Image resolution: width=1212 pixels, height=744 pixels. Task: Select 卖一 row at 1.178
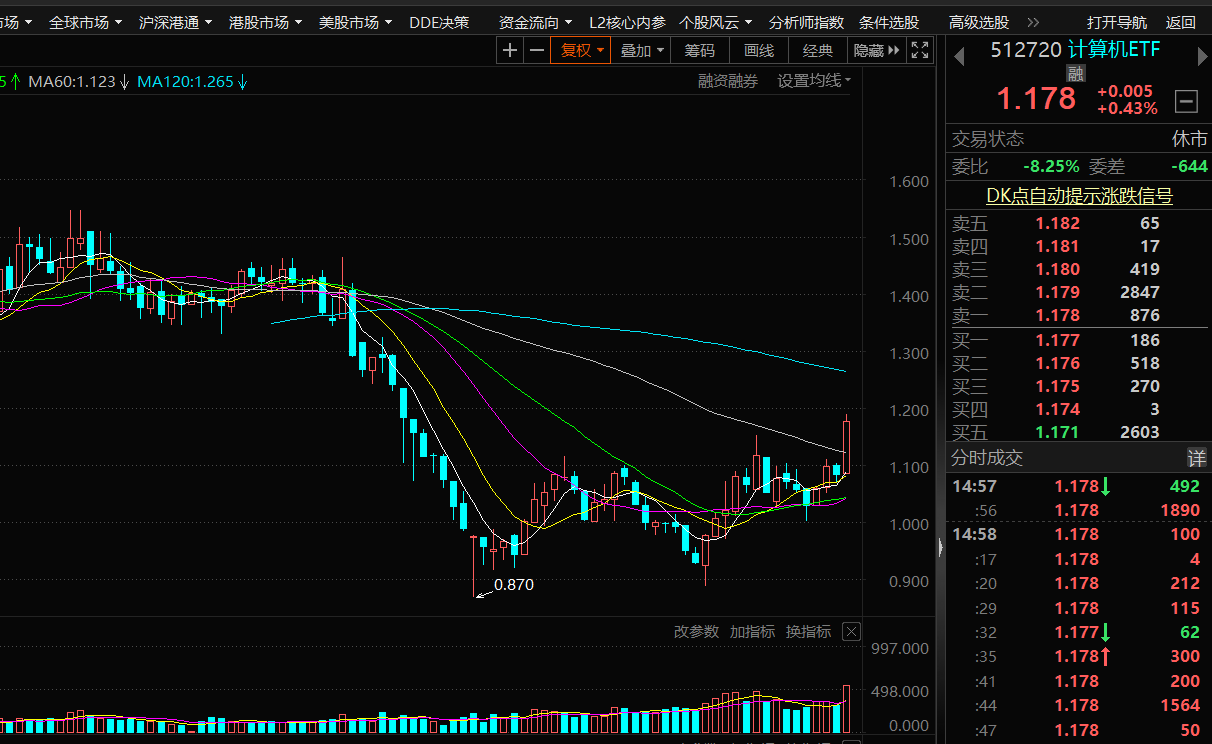tap(1079, 315)
